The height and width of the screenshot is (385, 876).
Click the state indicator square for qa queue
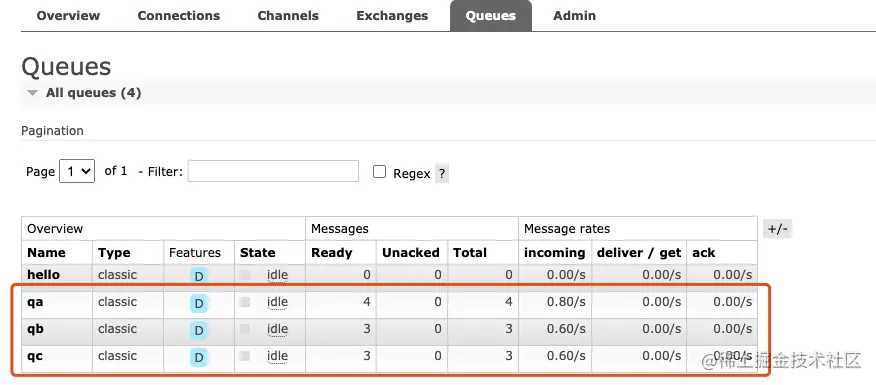click(x=245, y=302)
